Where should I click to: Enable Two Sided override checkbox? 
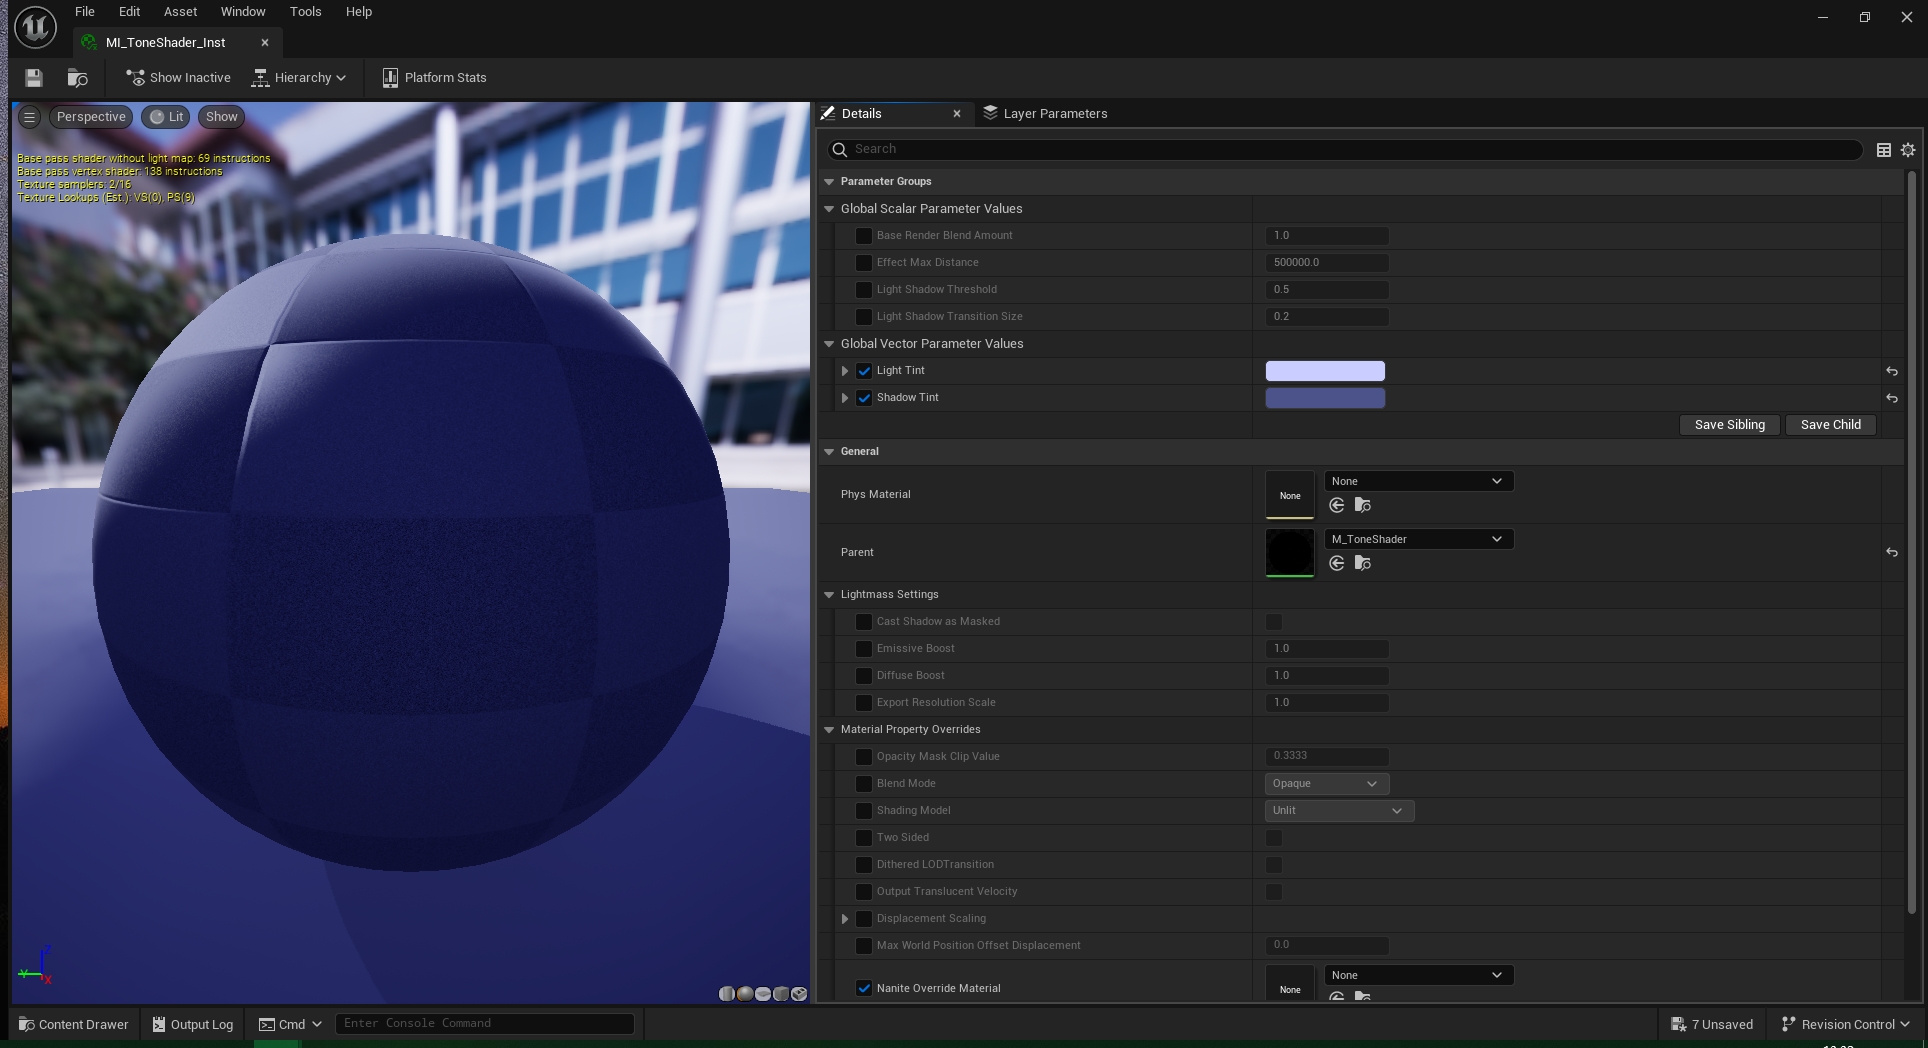(864, 838)
